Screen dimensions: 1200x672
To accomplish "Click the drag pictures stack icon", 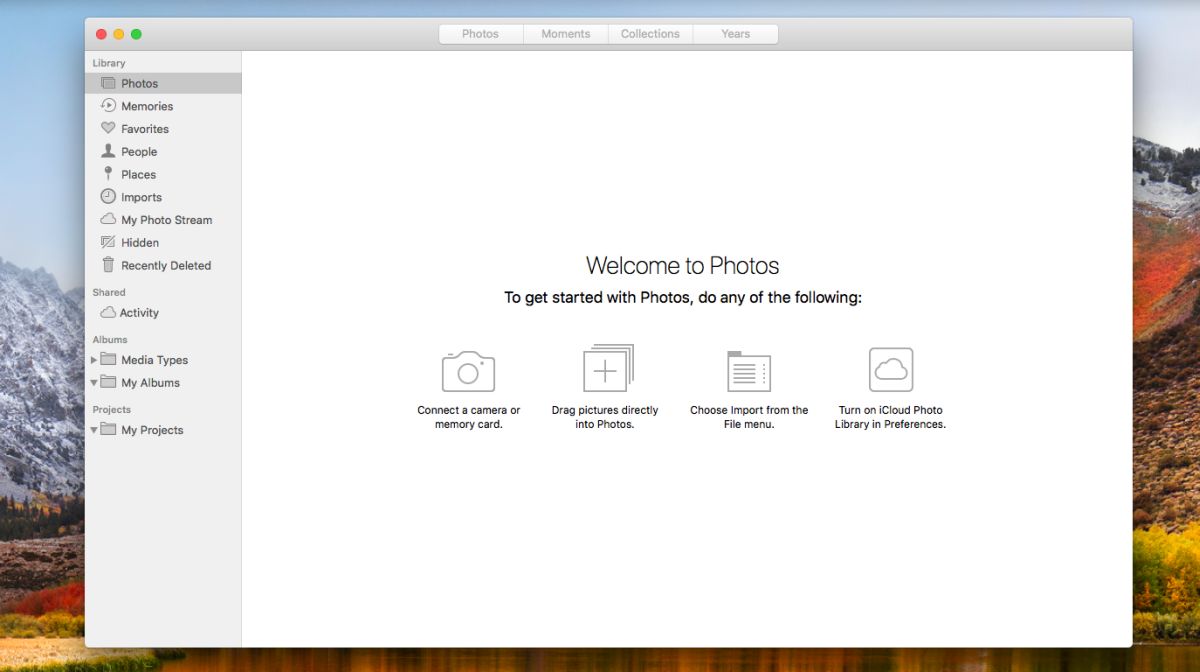I will point(607,369).
